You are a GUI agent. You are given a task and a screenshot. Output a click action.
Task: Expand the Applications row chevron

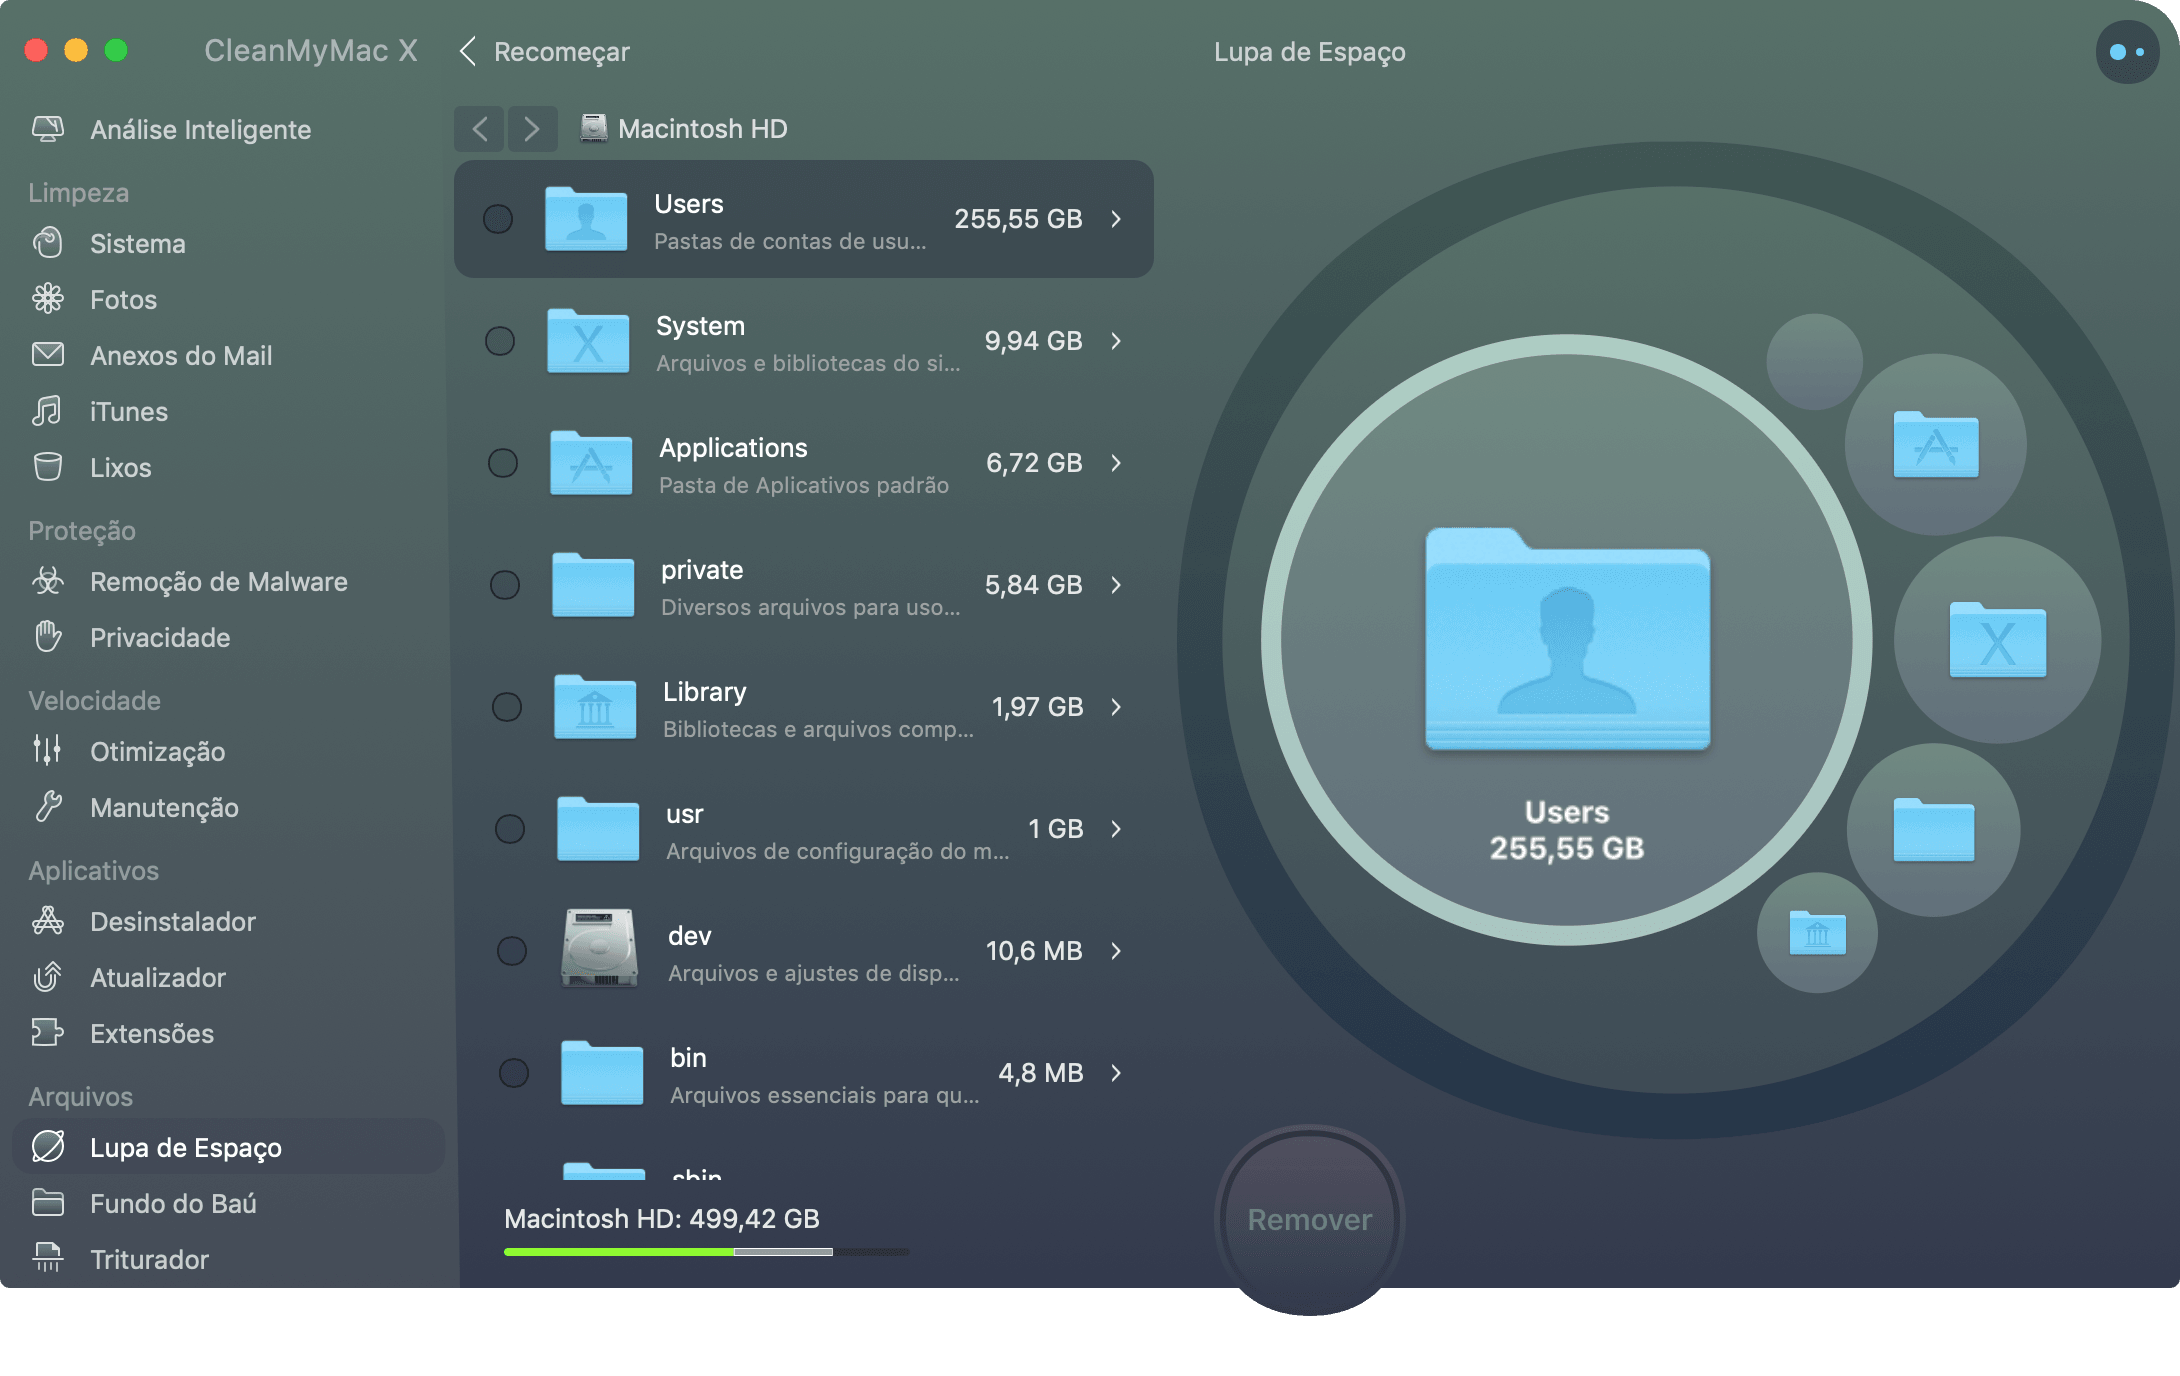[1117, 463]
